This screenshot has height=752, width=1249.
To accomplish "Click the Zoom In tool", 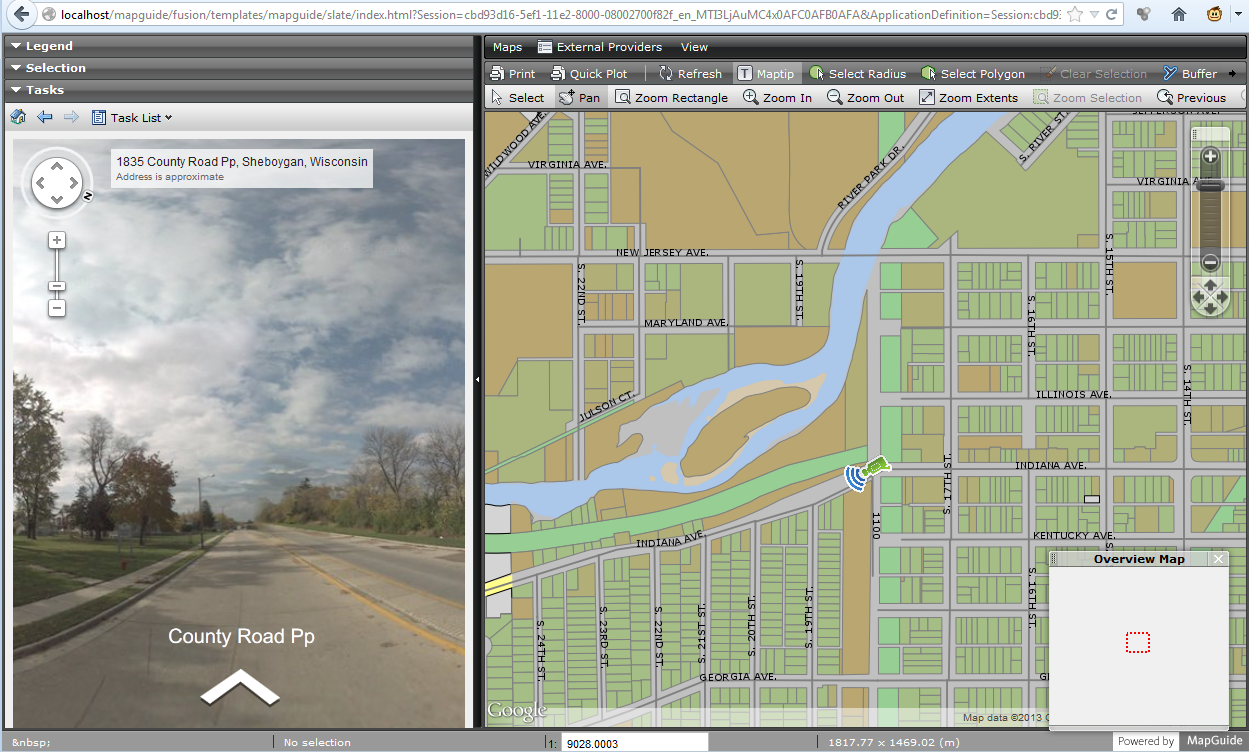I will pyautogui.click(x=777, y=97).
